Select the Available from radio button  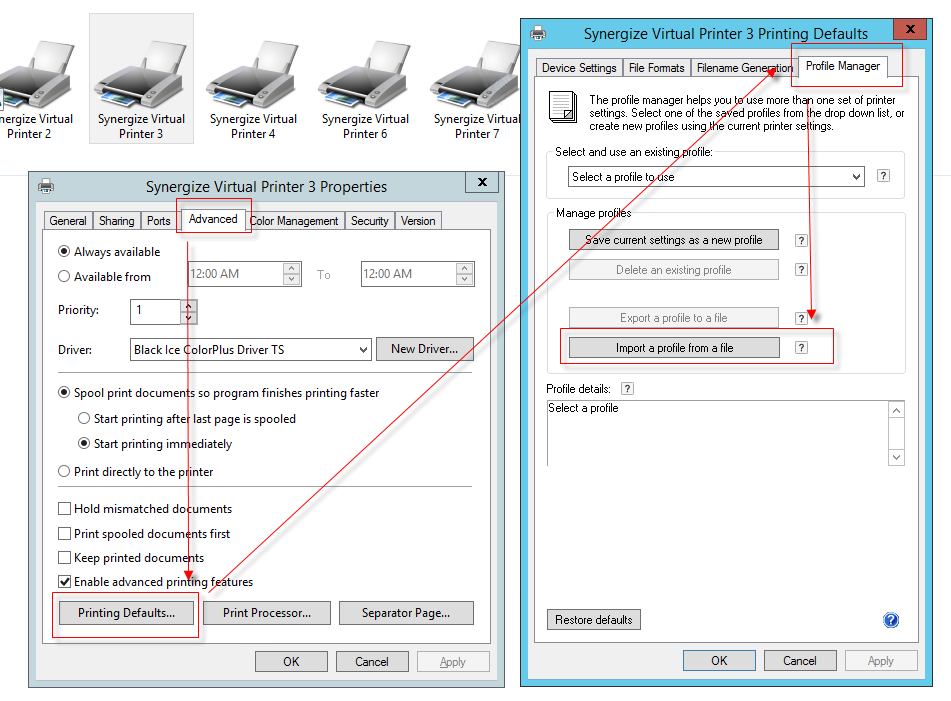click(64, 277)
